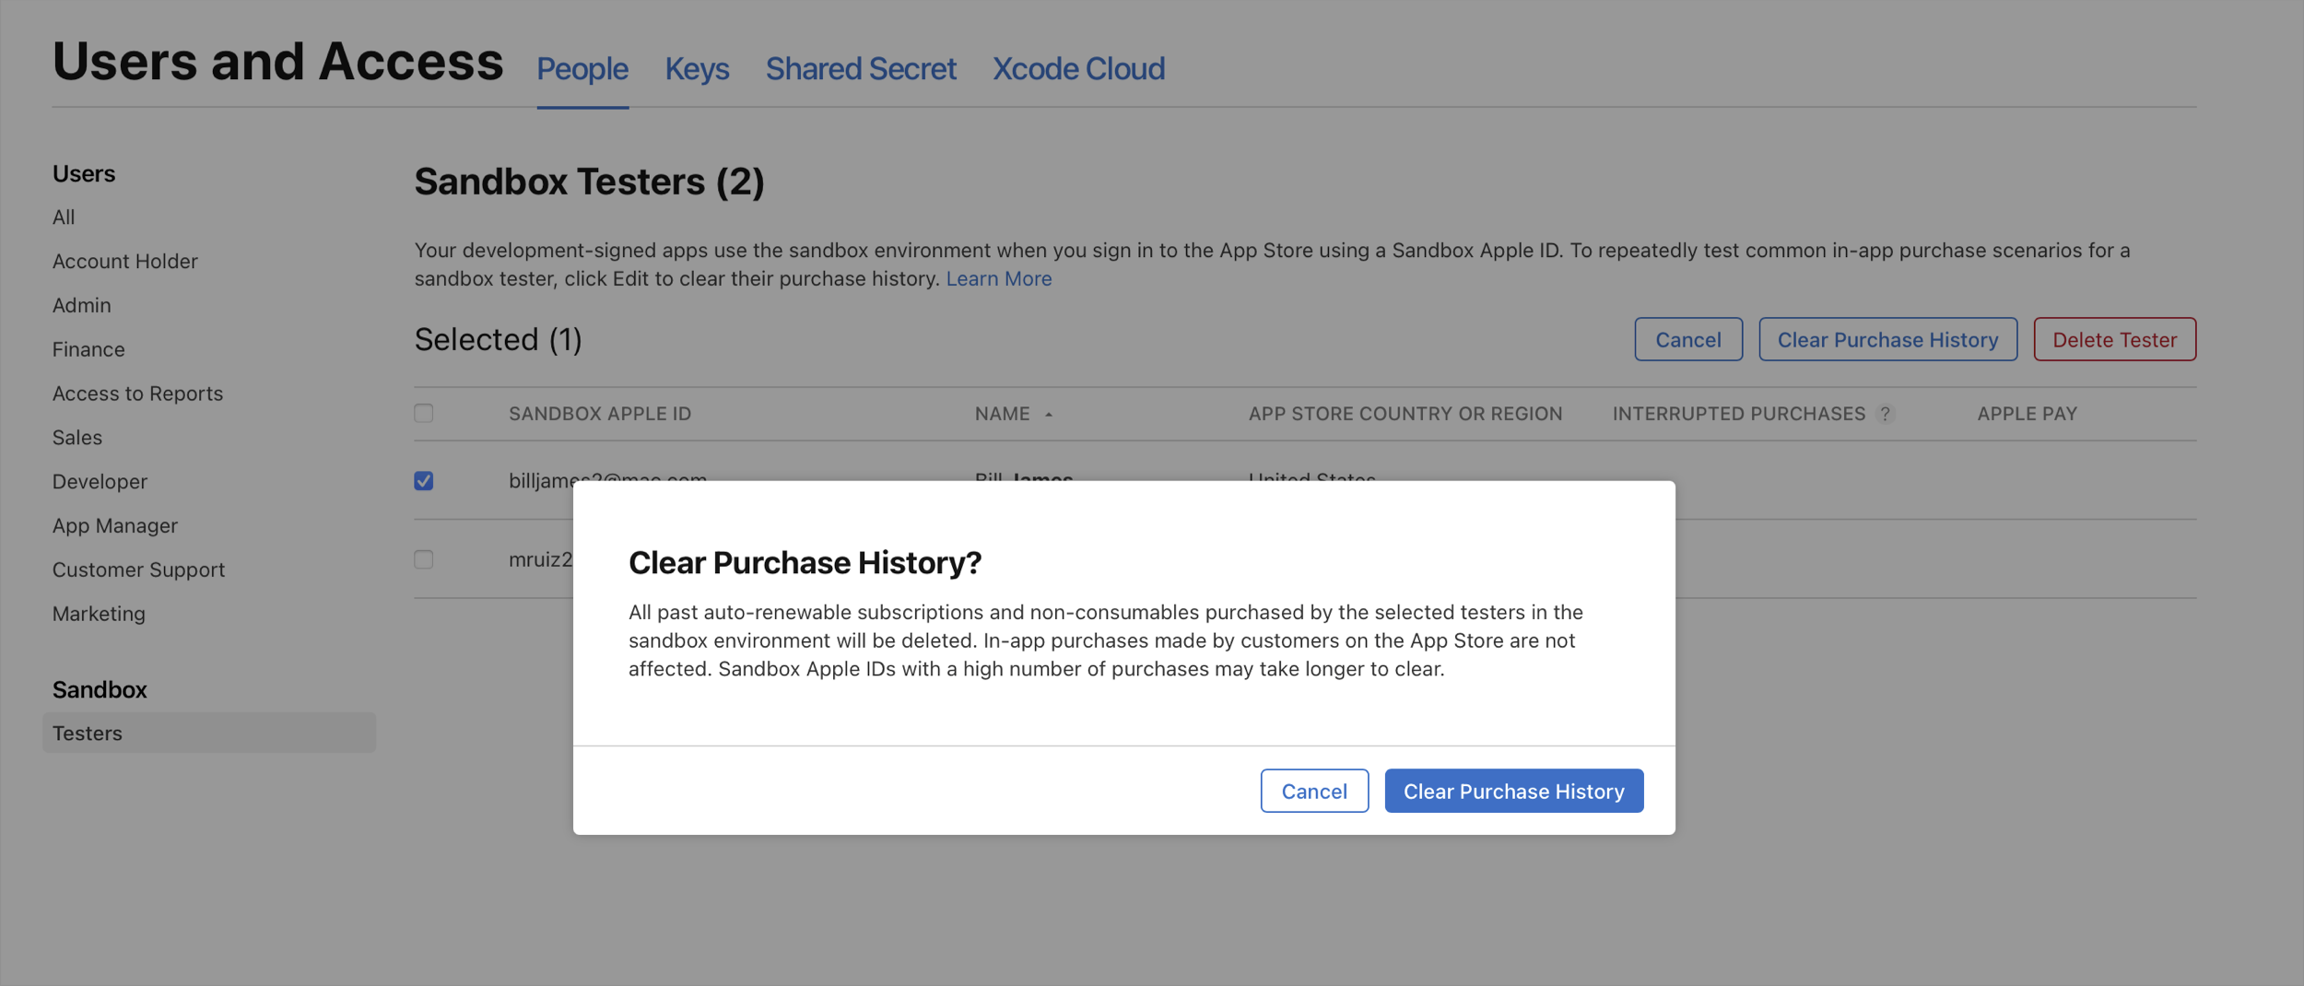Click the Learn More link
This screenshot has width=2304, height=986.
point(998,278)
